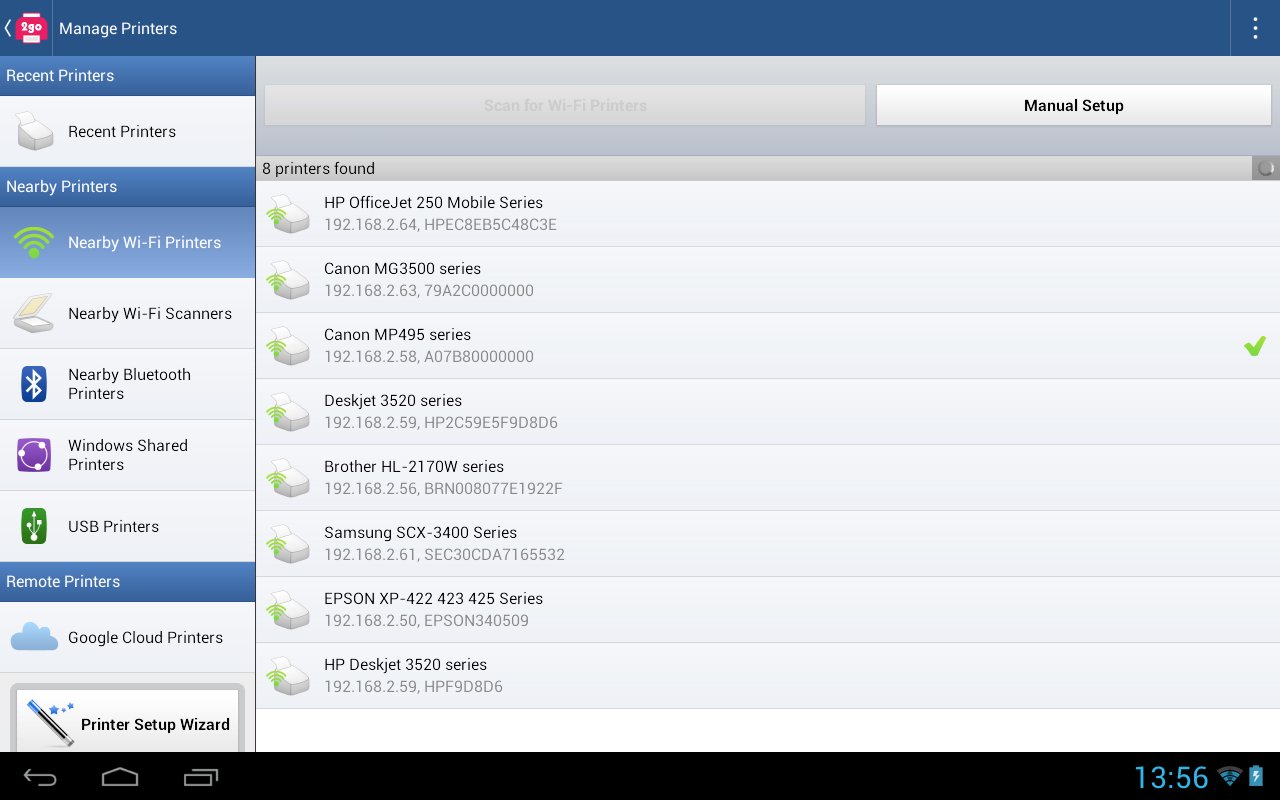1280x800 pixels.
Task: Click the printer icon beside Brother HL-2170W series
Action: pyautogui.click(x=289, y=478)
